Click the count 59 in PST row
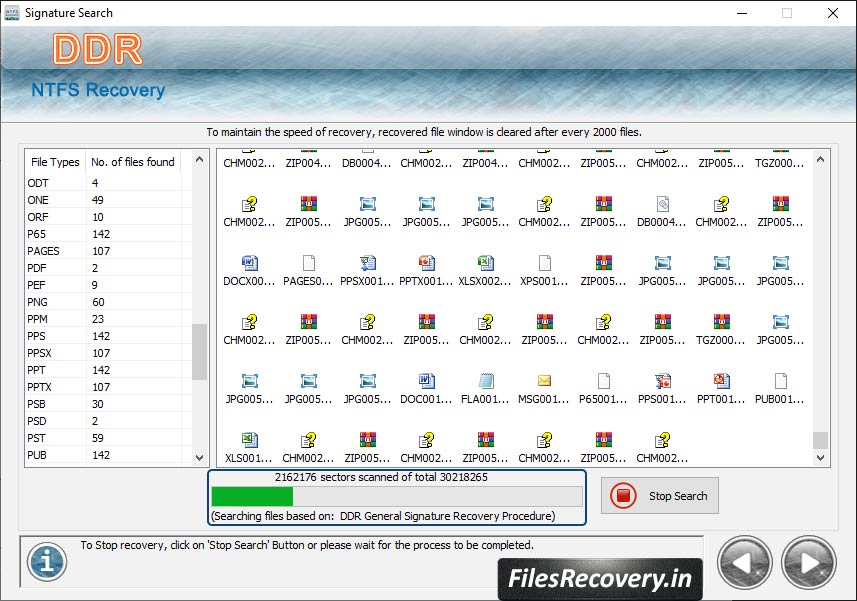This screenshot has height=601, width=857. point(97,438)
